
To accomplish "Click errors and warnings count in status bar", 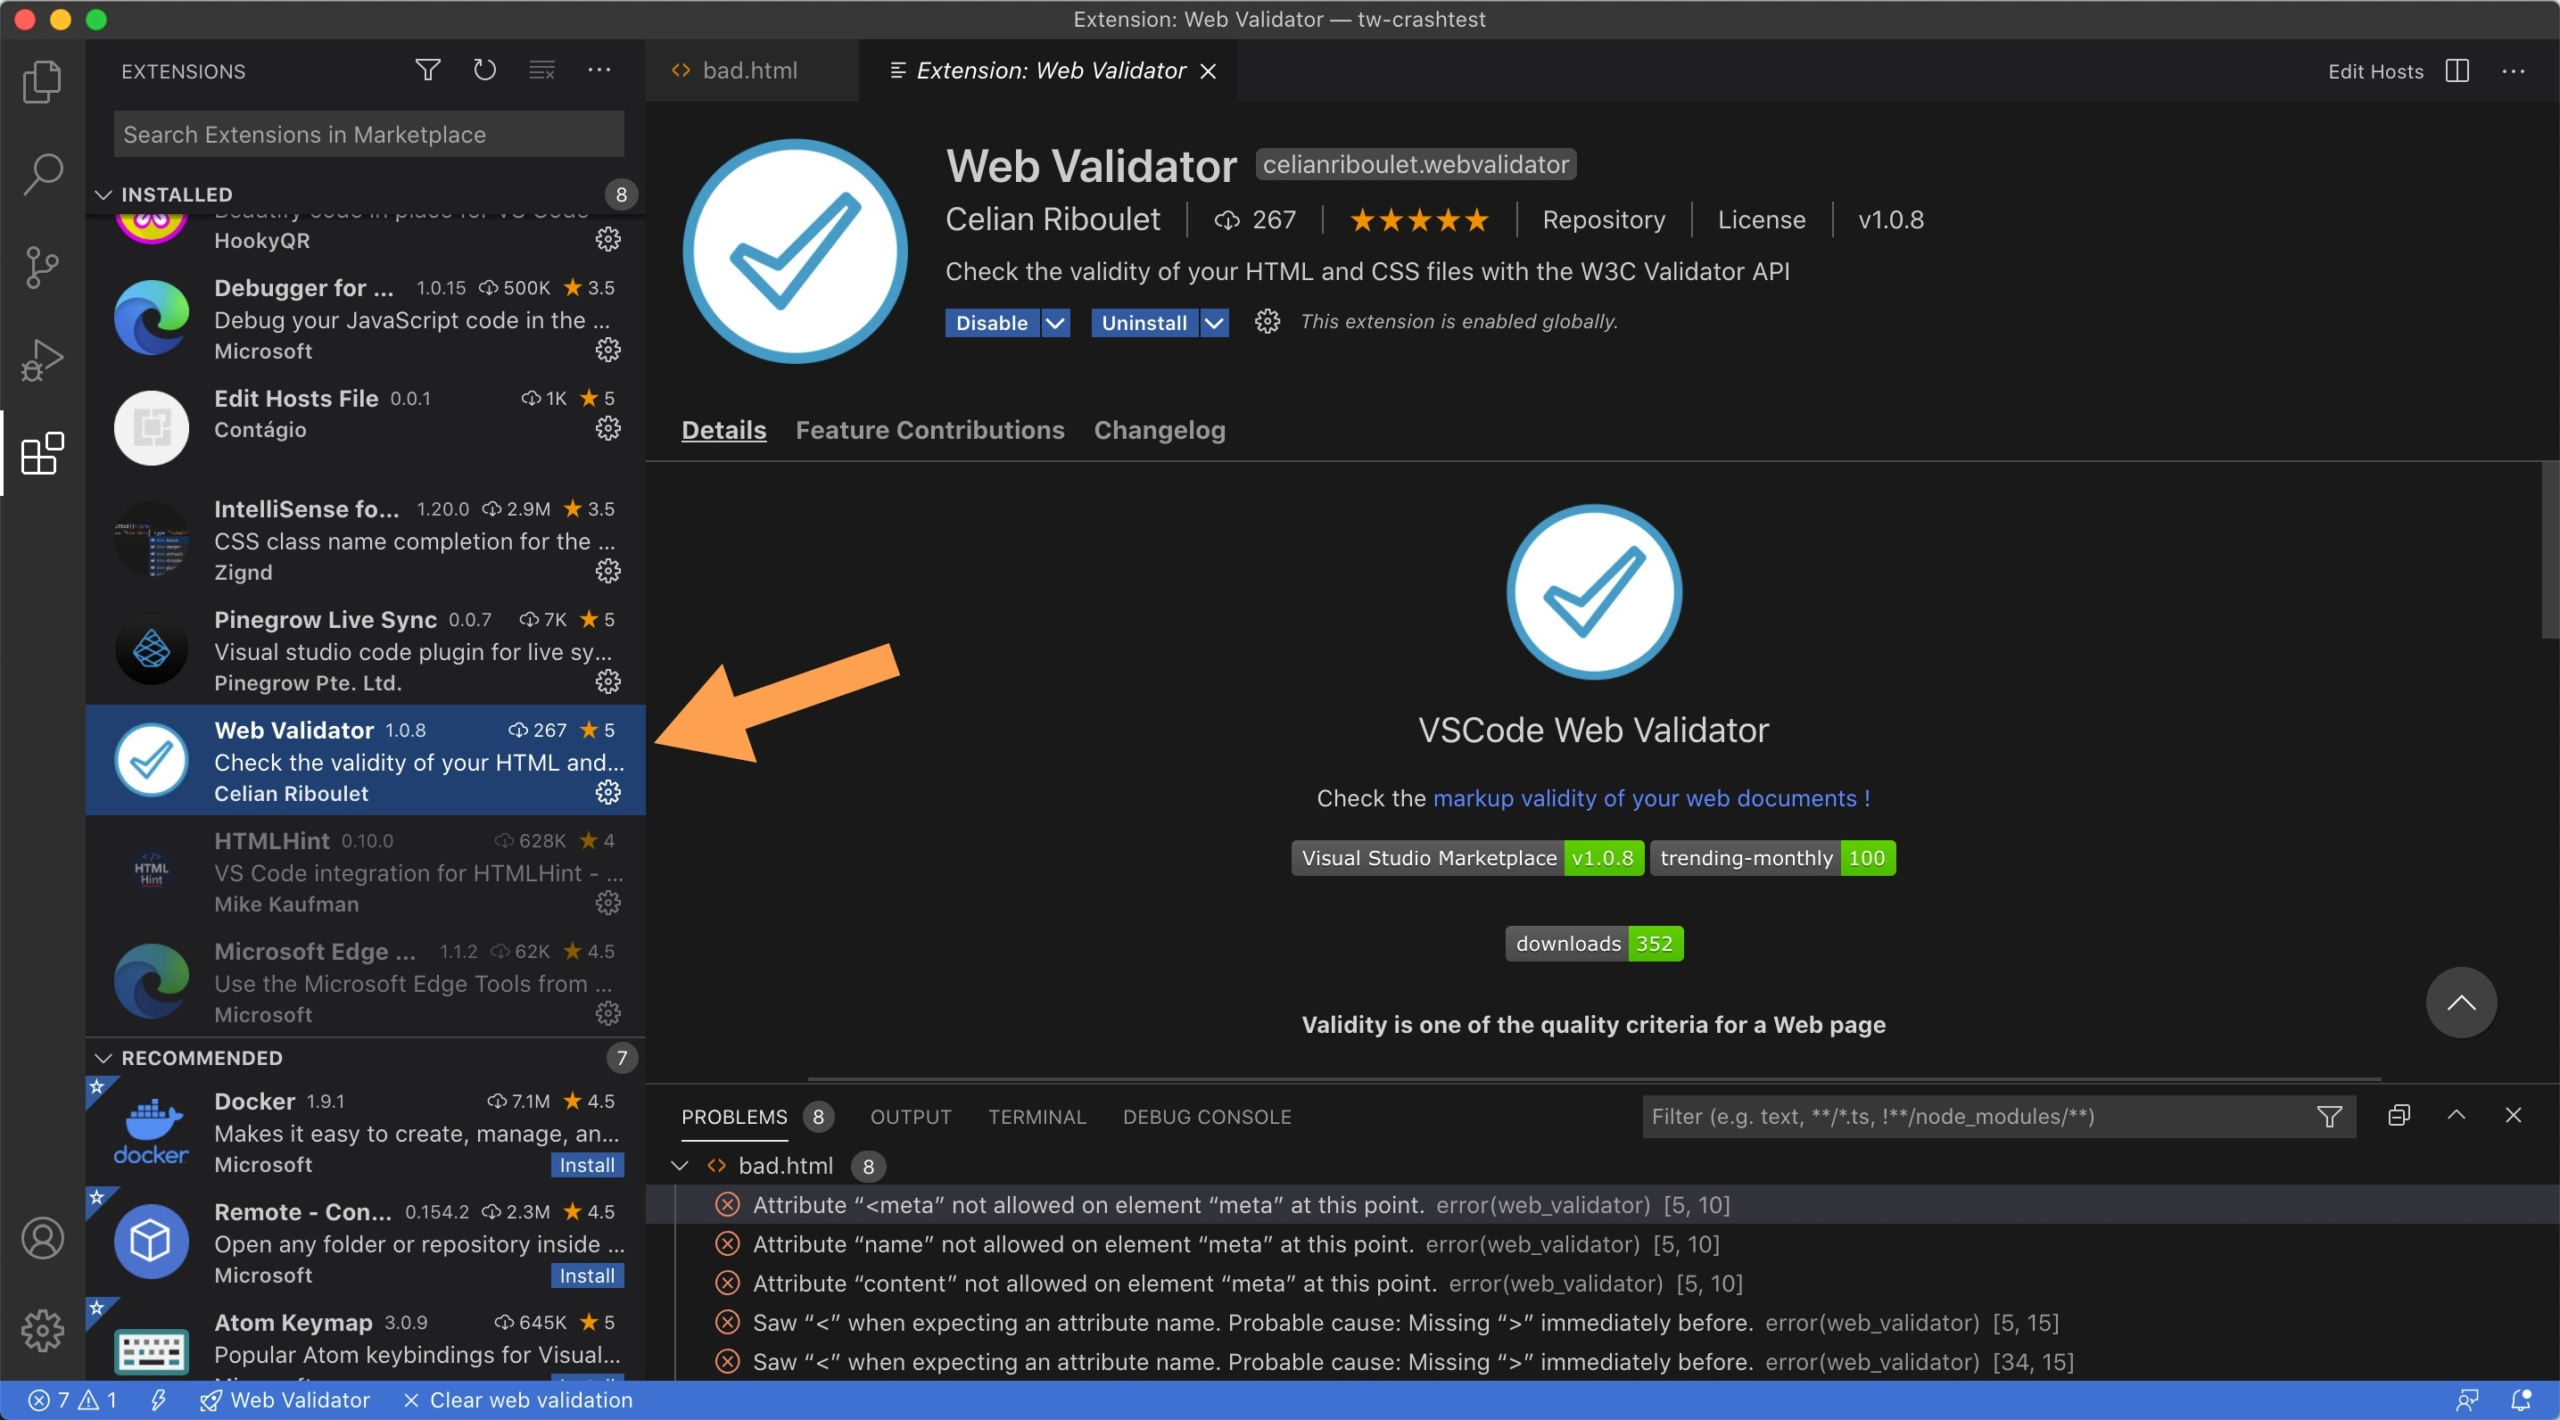I will (x=72, y=1400).
